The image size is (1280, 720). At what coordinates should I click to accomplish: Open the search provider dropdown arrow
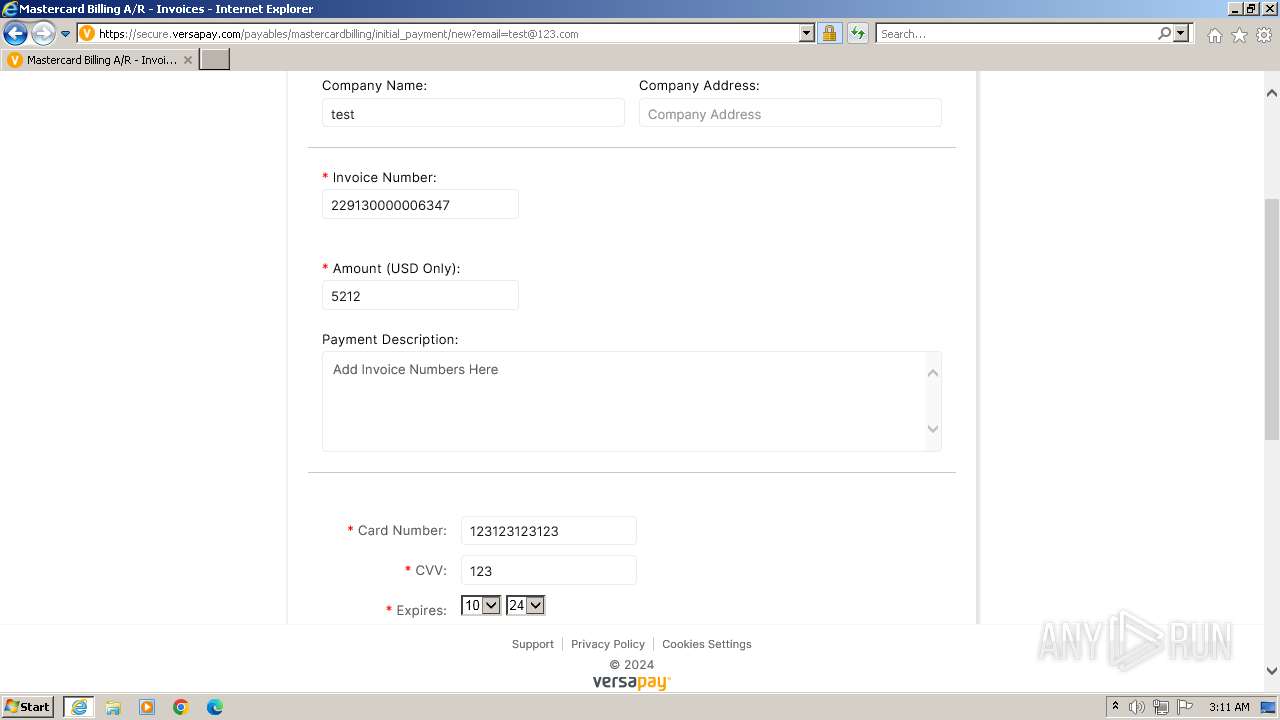[x=1181, y=34]
